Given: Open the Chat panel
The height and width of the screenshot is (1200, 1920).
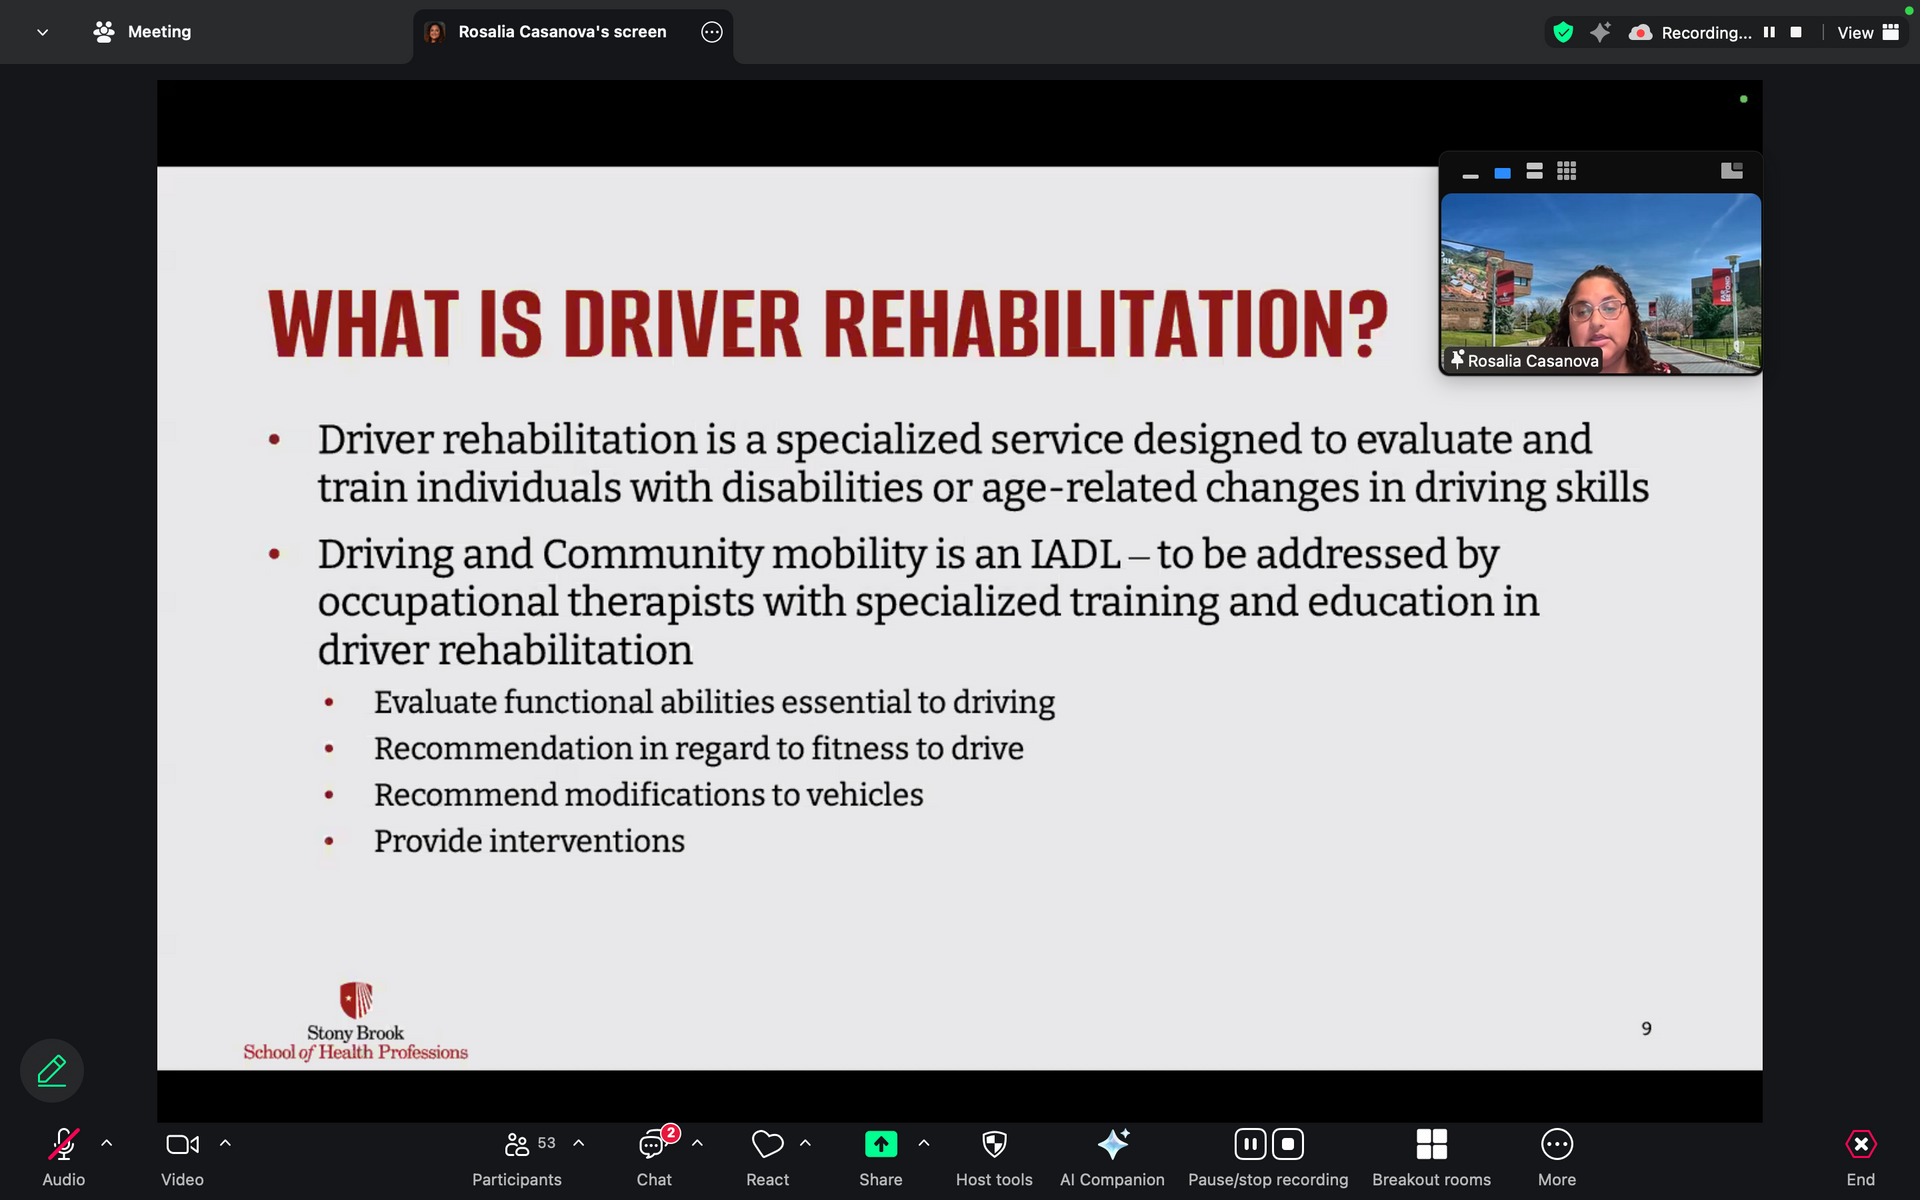Looking at the screenshot, I should [654, 1144].
